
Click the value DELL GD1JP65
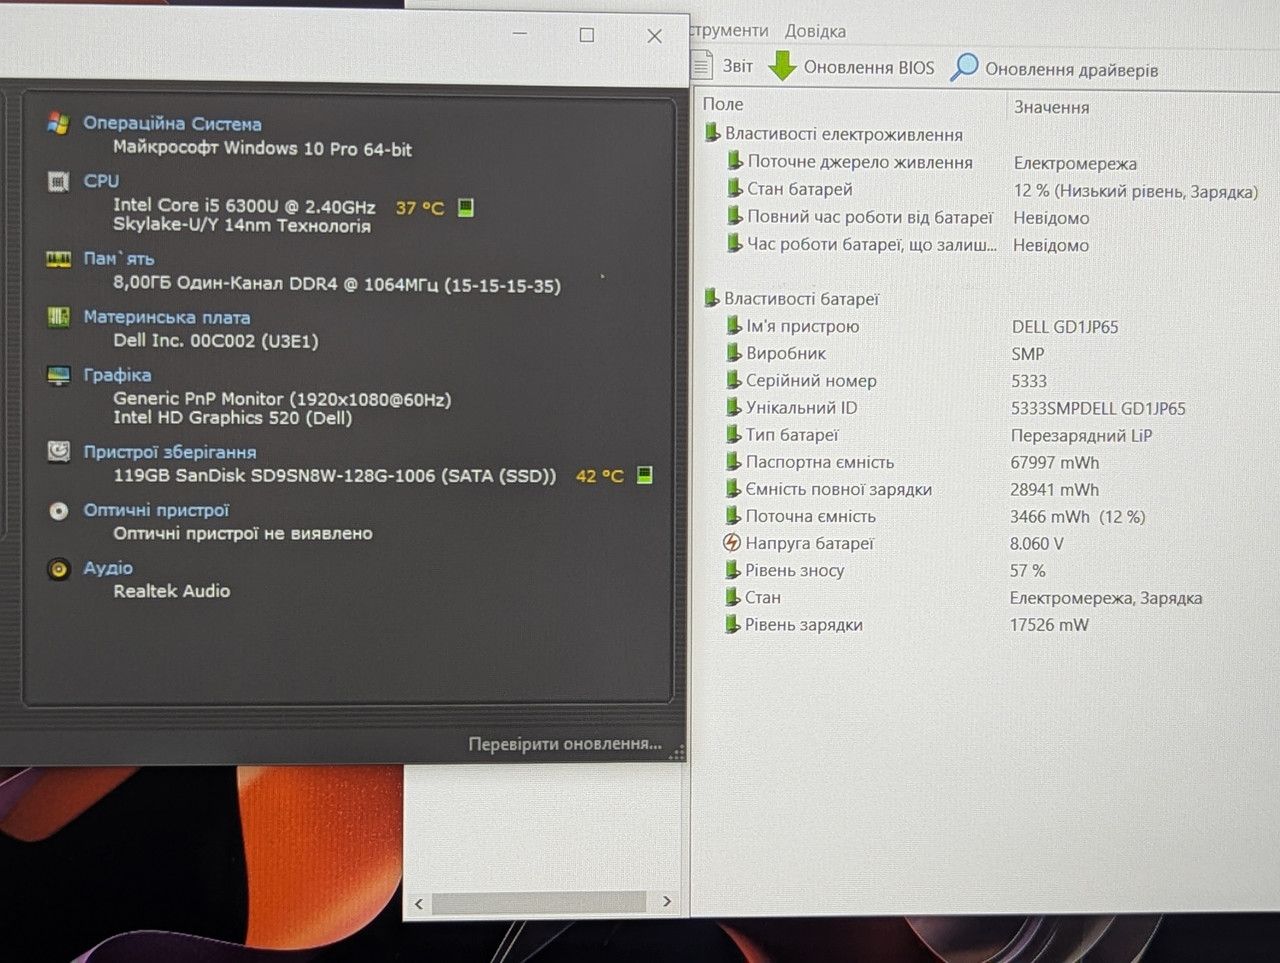(1065, 327)
